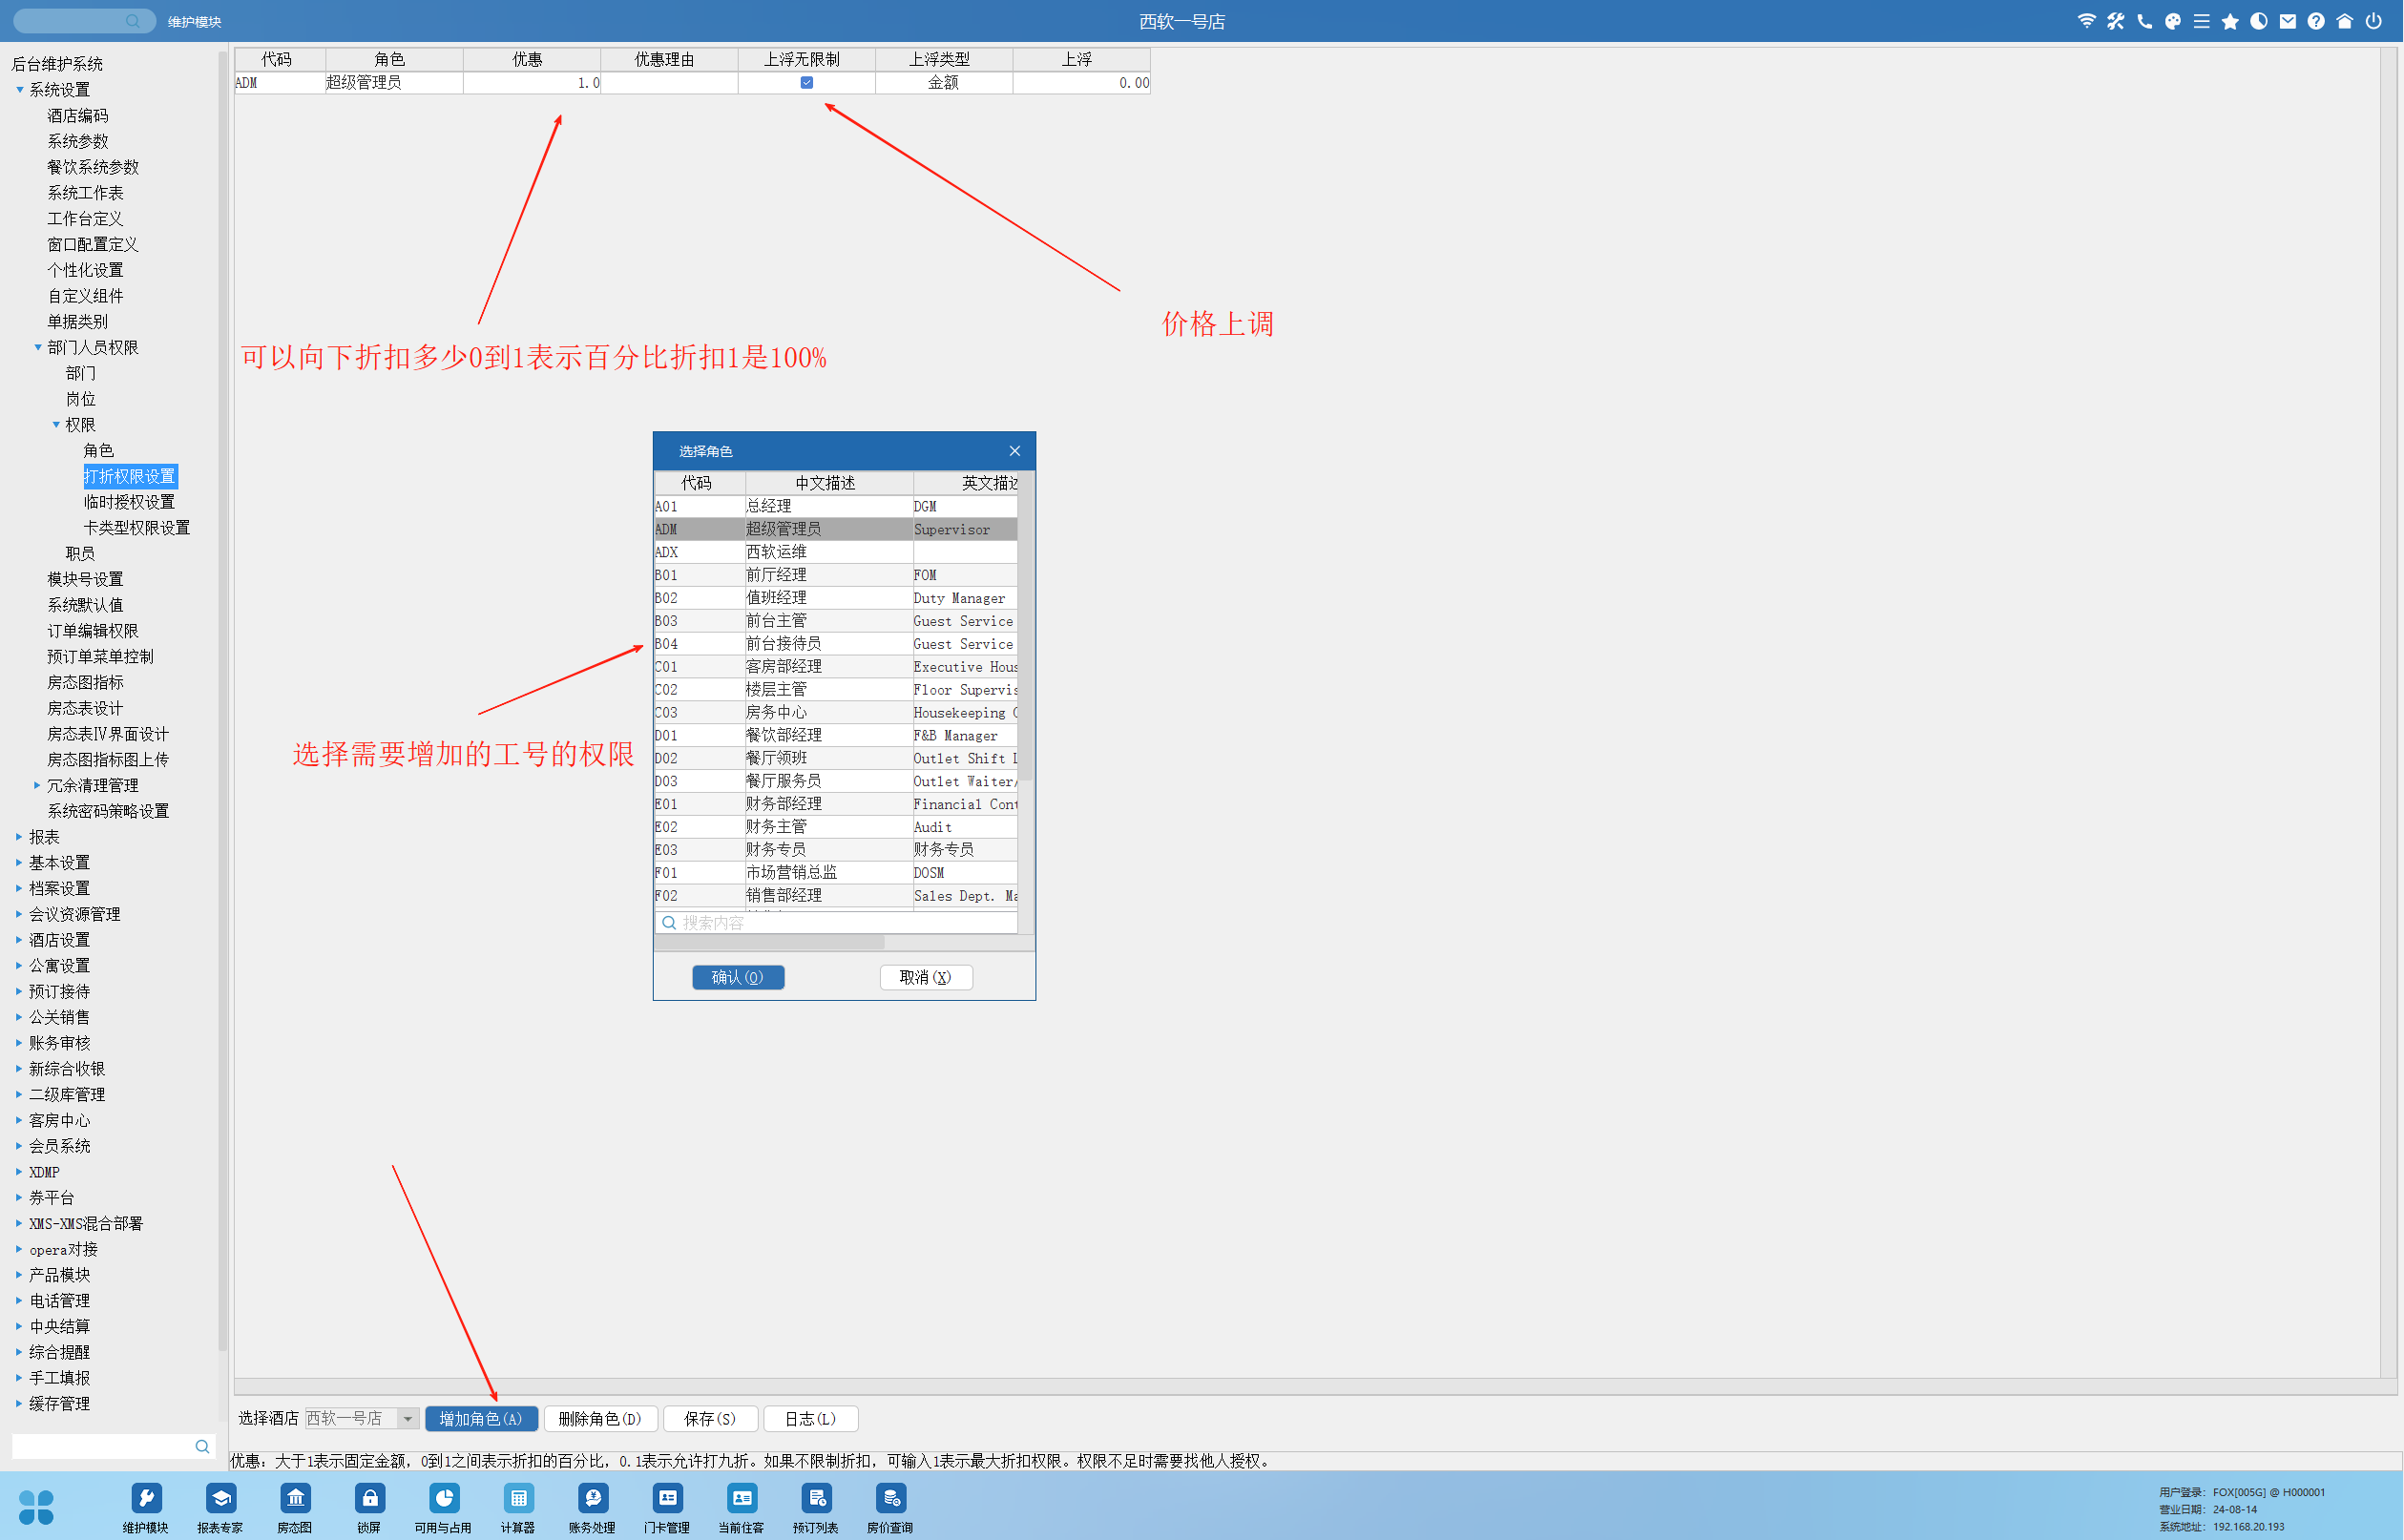Click the phone handset icon
Screen dimensions: 2404x1540
pyautogui.click(x=2145, y=21)
